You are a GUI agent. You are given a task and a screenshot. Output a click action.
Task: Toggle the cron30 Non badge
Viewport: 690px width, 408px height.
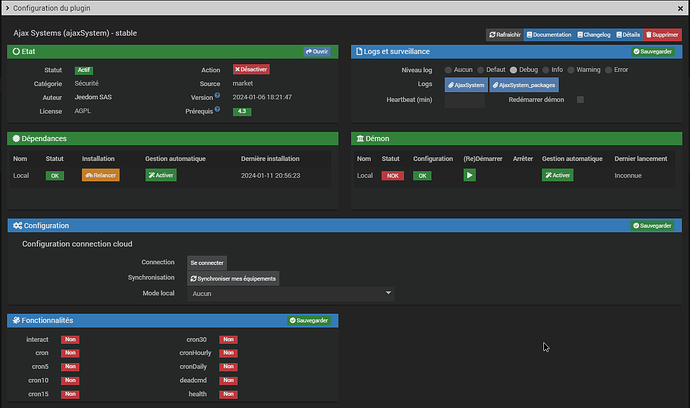click(228, 339)
